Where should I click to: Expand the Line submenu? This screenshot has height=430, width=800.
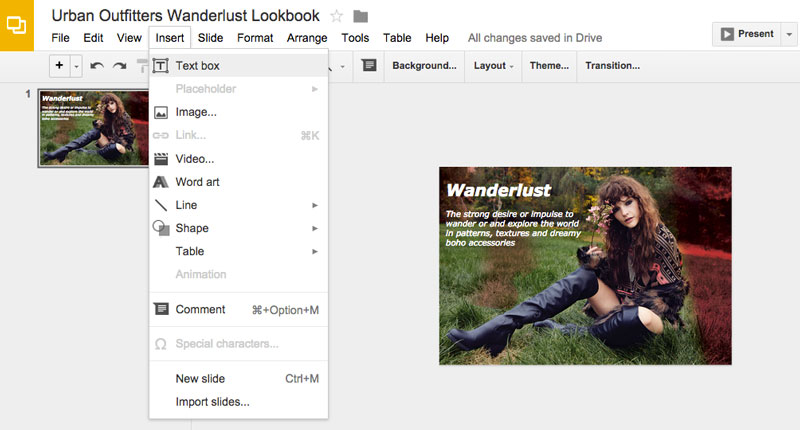pyautogui.click(x=239, y=205)
